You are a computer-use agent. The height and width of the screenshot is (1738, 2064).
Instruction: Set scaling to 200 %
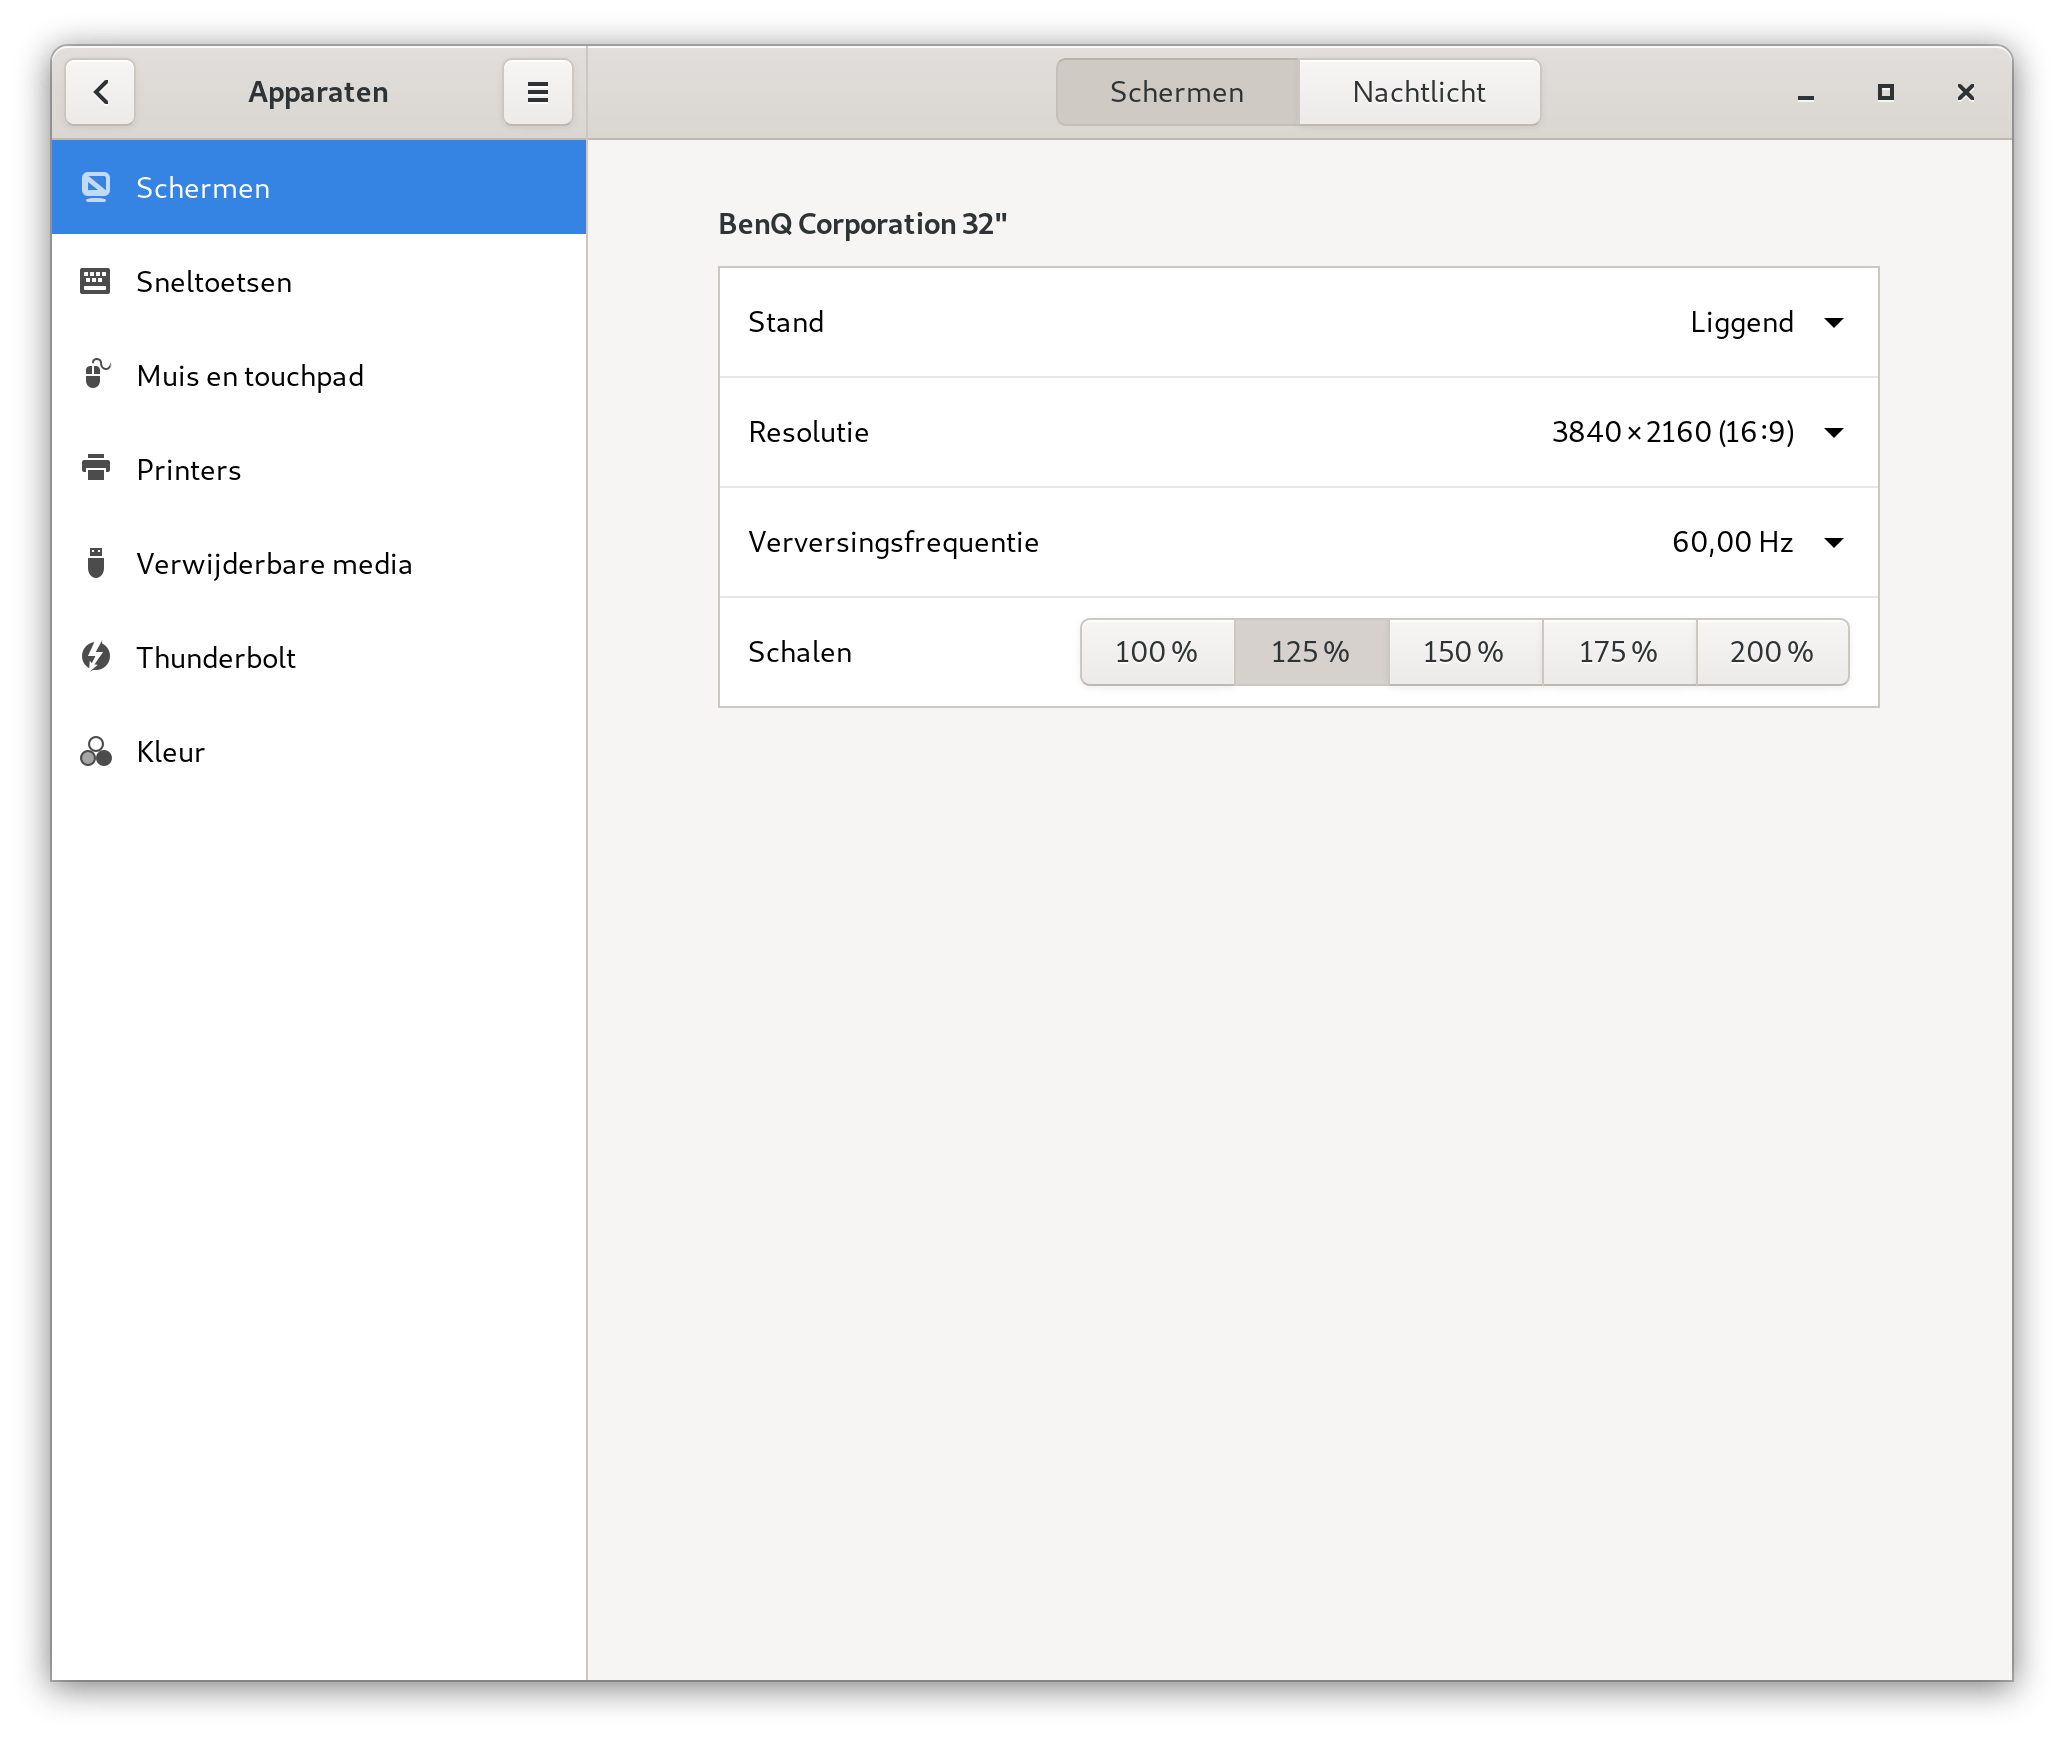click(1772, 652)
